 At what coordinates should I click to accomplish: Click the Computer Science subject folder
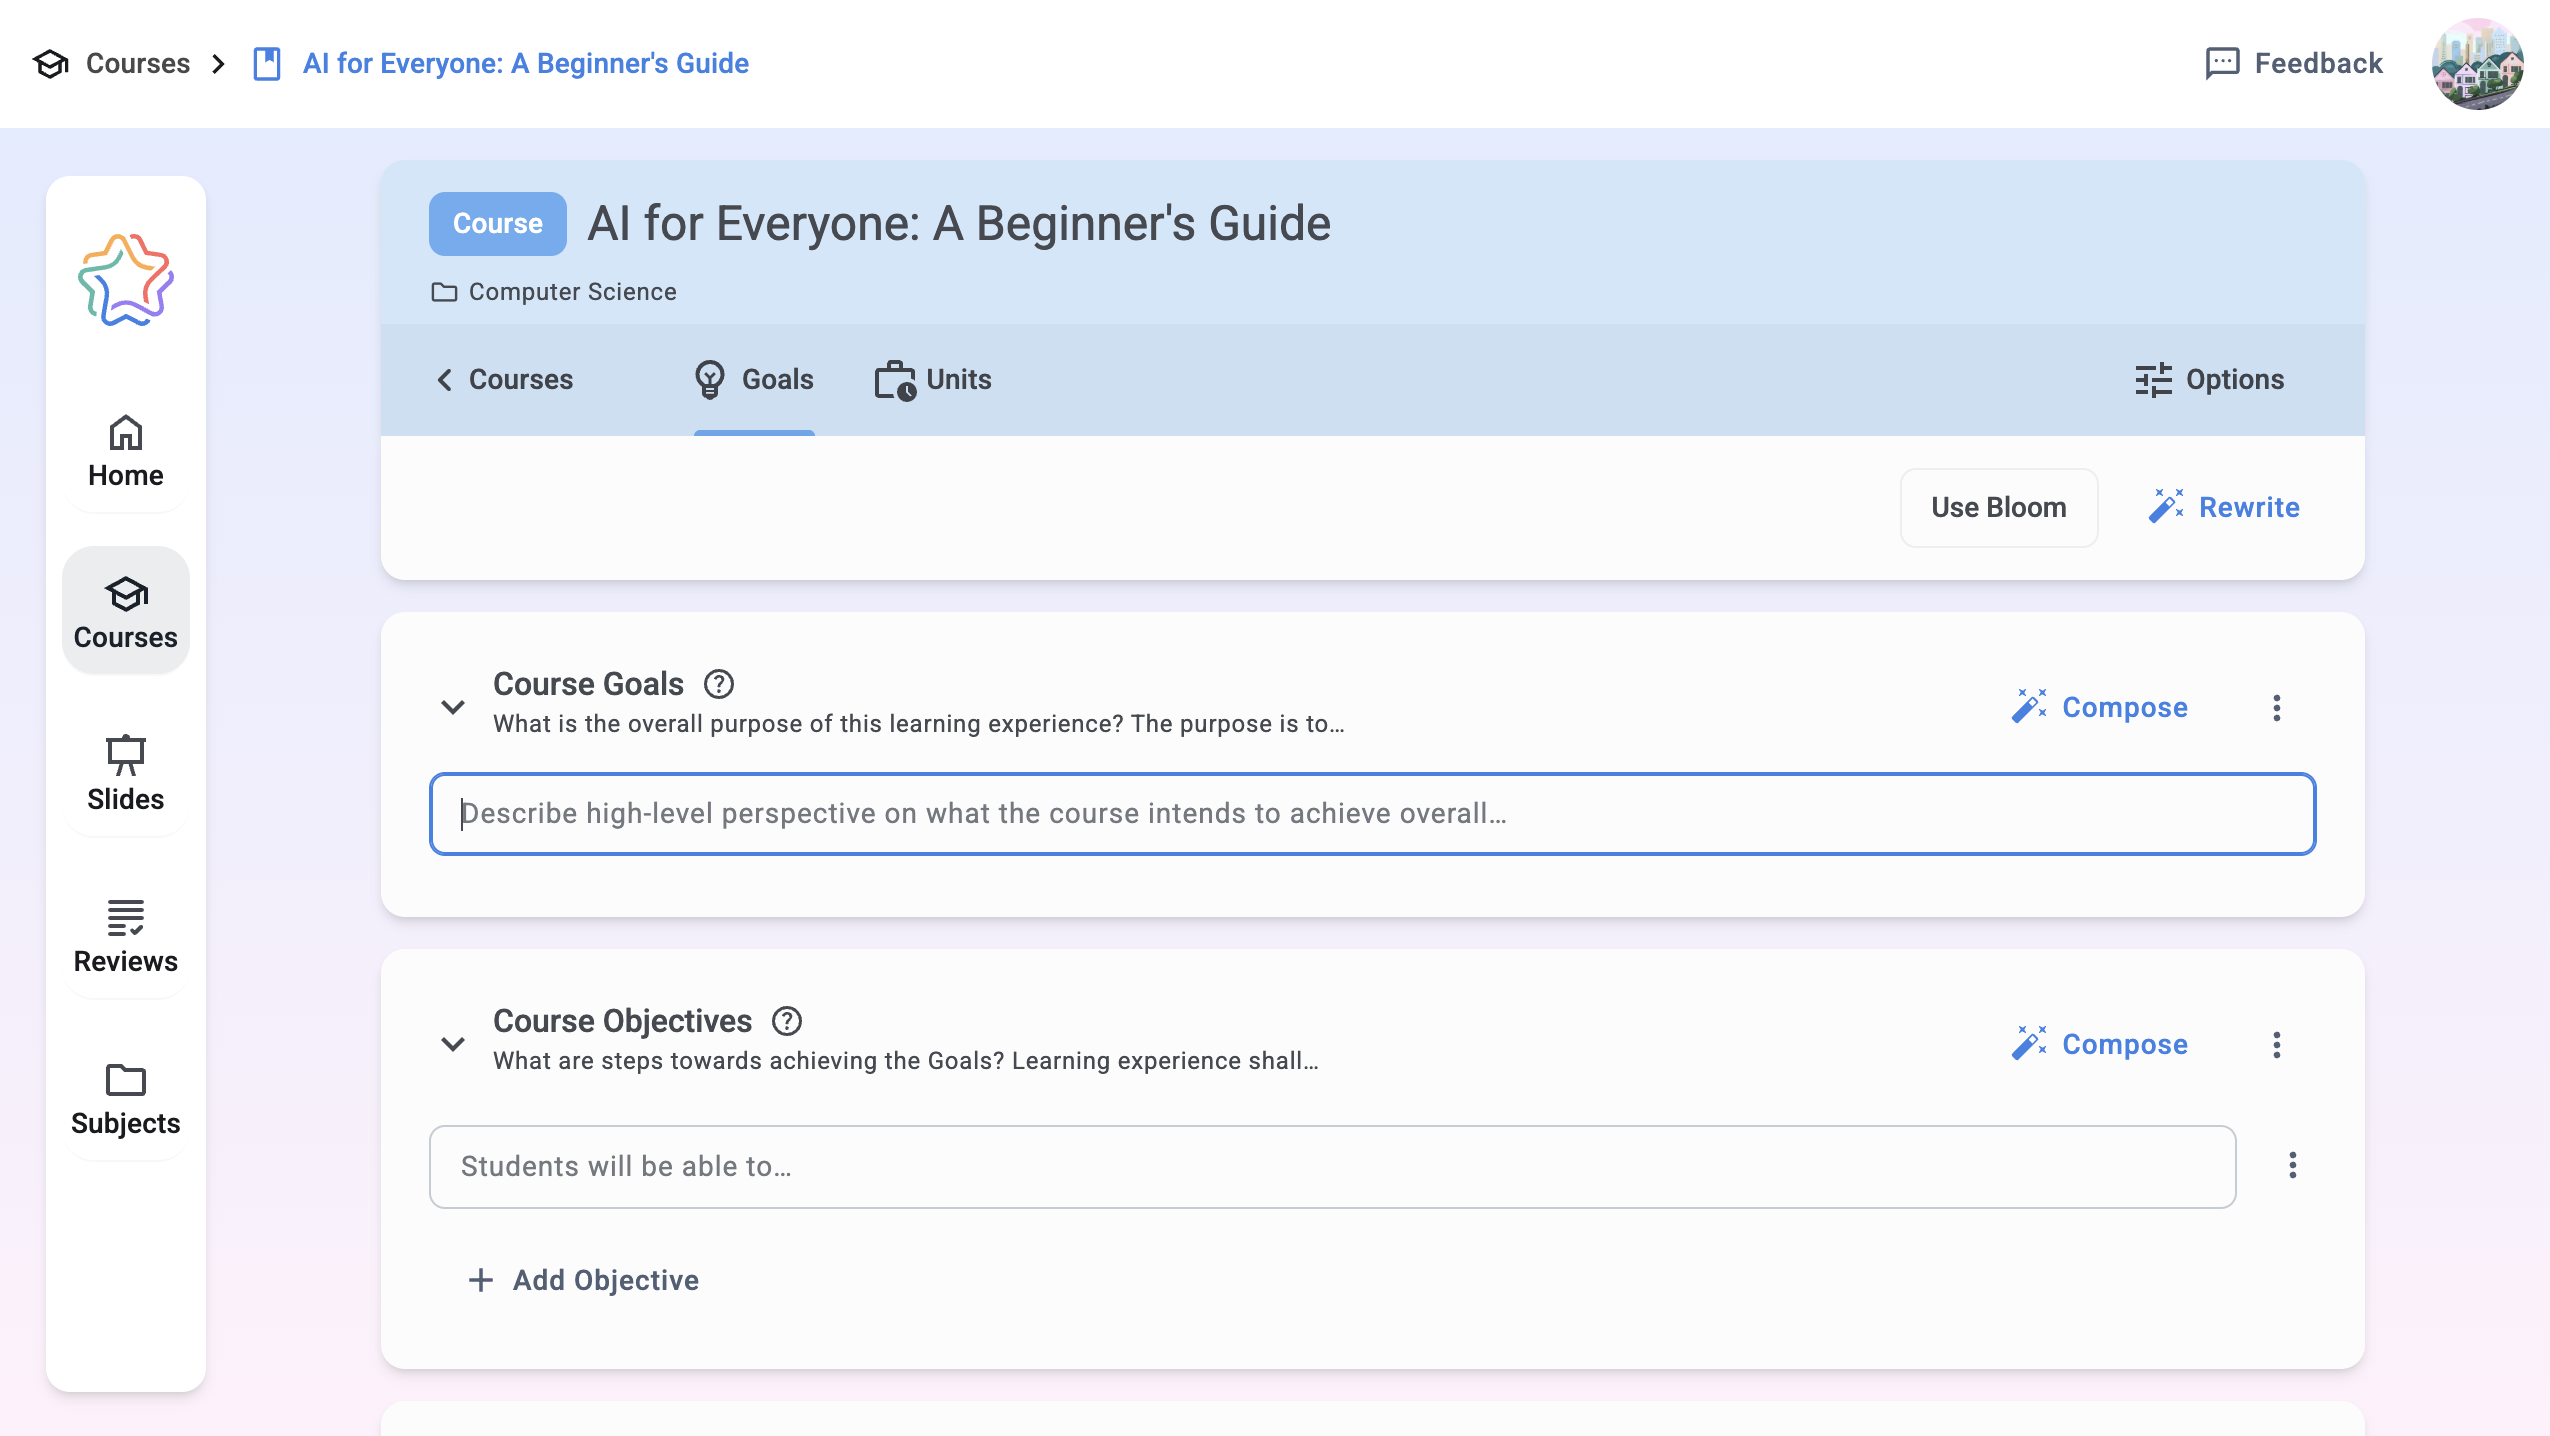[x=554, y=292]
